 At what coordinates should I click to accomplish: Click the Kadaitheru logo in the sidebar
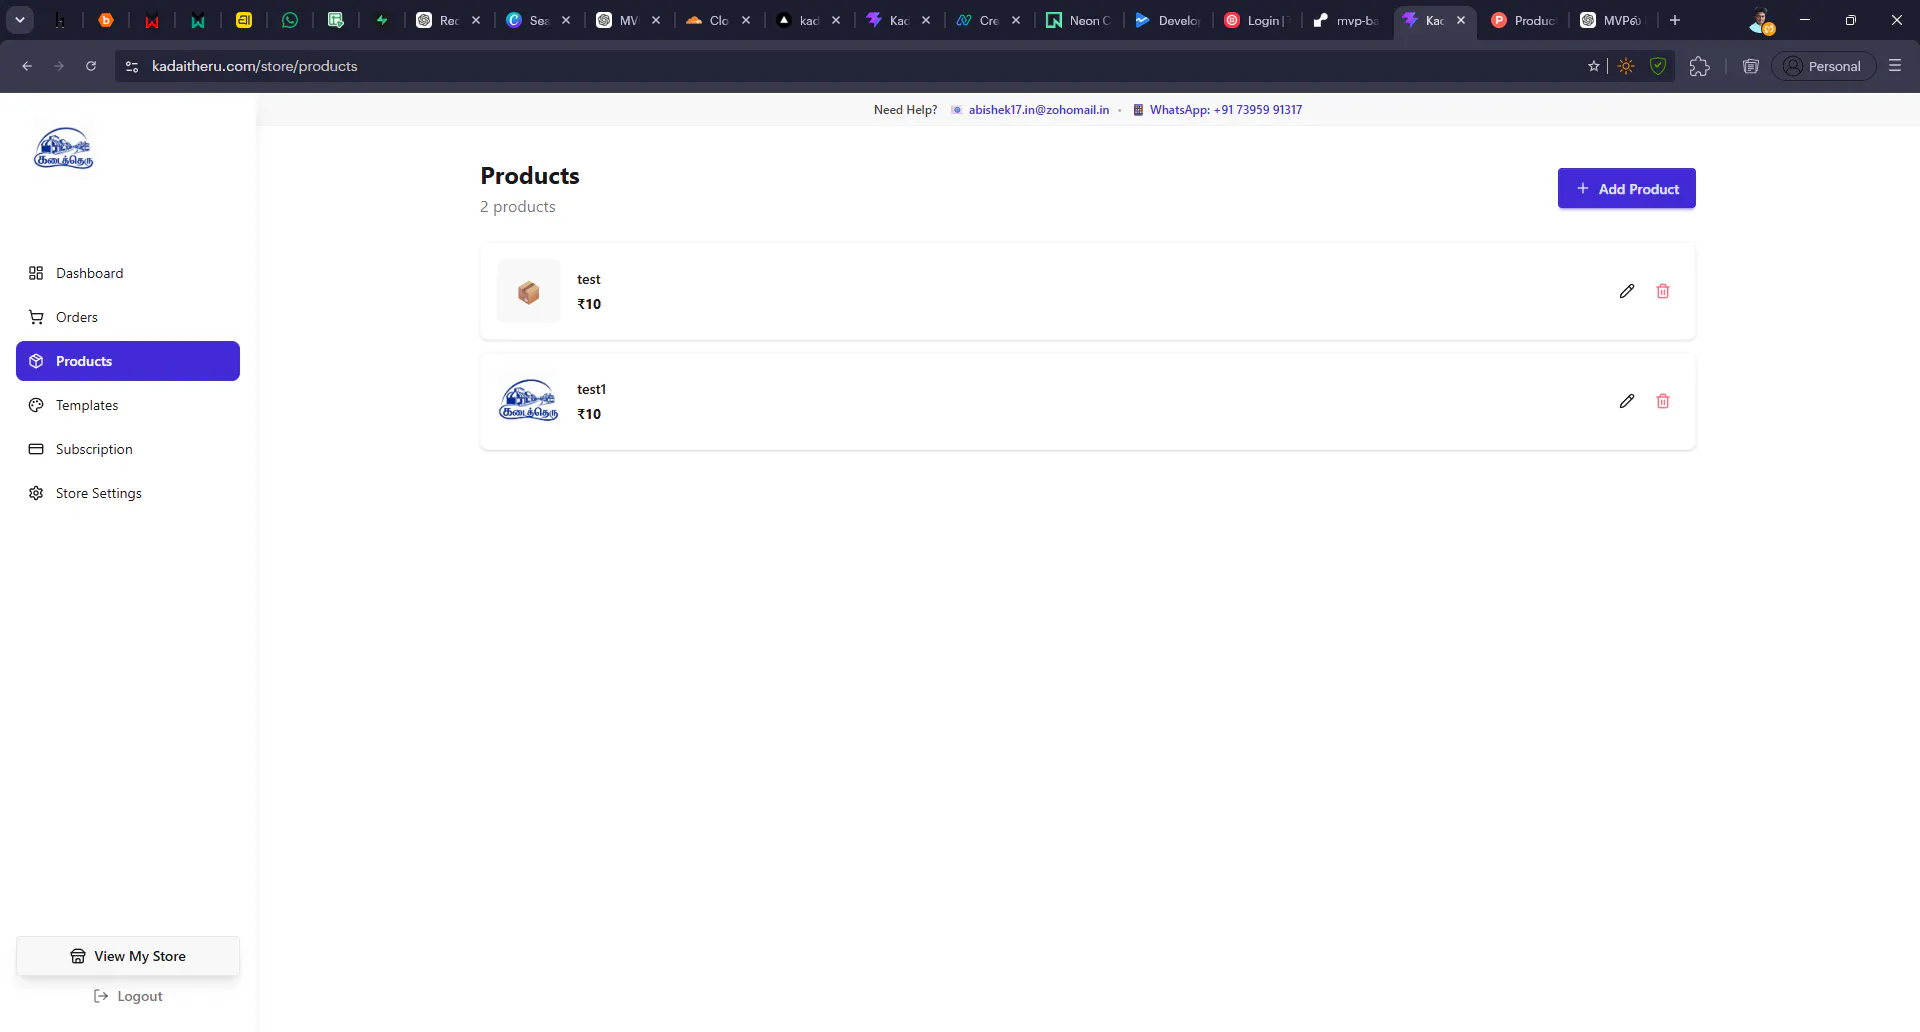click(x=64, y=148)
